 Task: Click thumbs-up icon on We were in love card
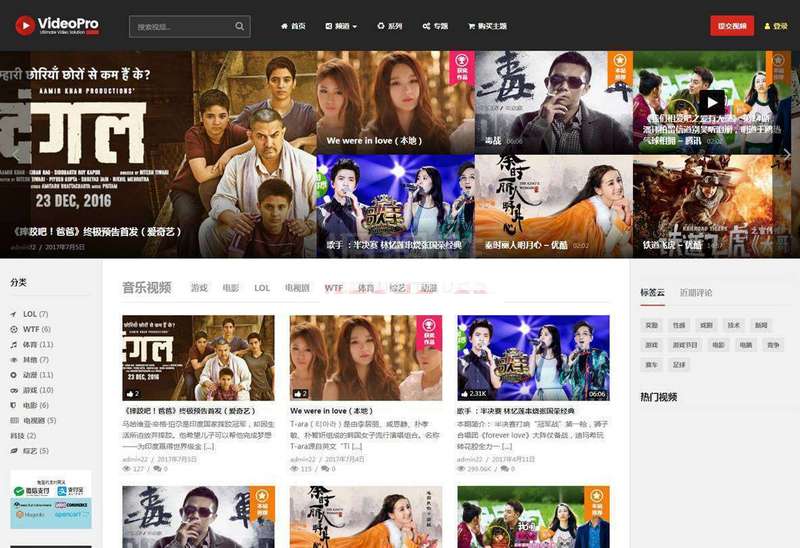297,393
